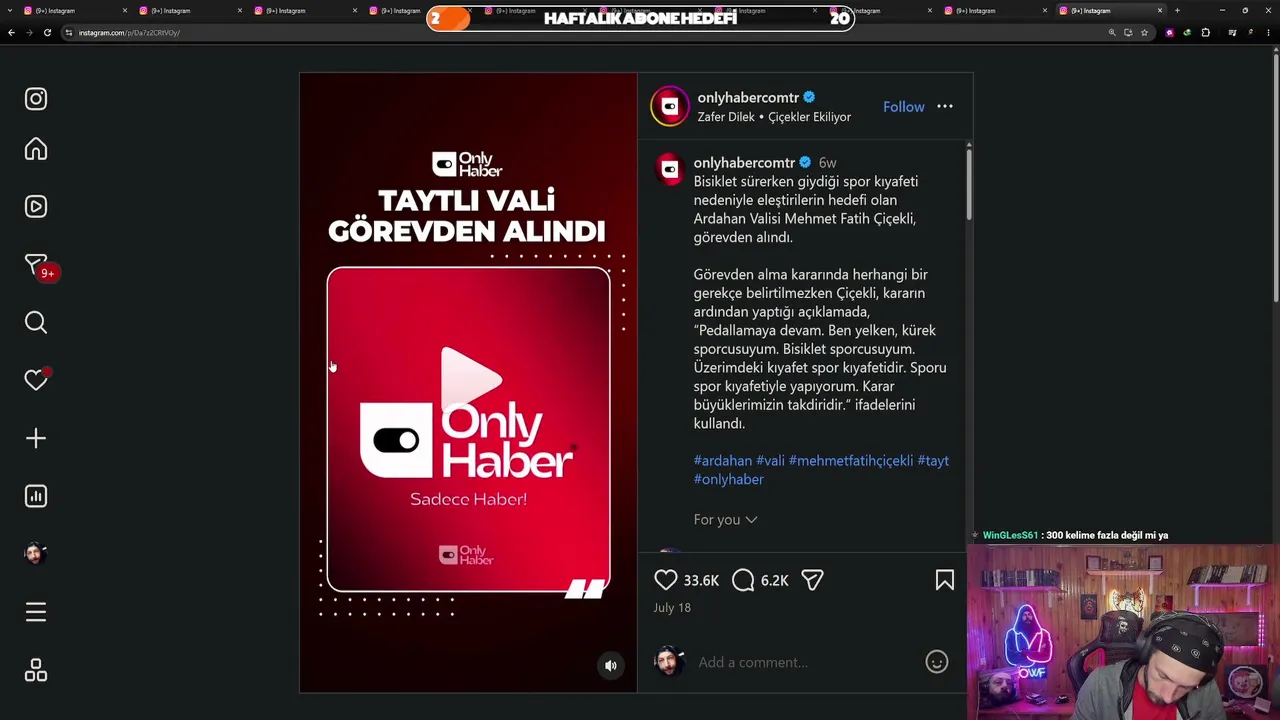Close the active Instagram tab
The height and width of the screenshot is (720, 1280).
pyautogui.click(x=1160, y=11)
